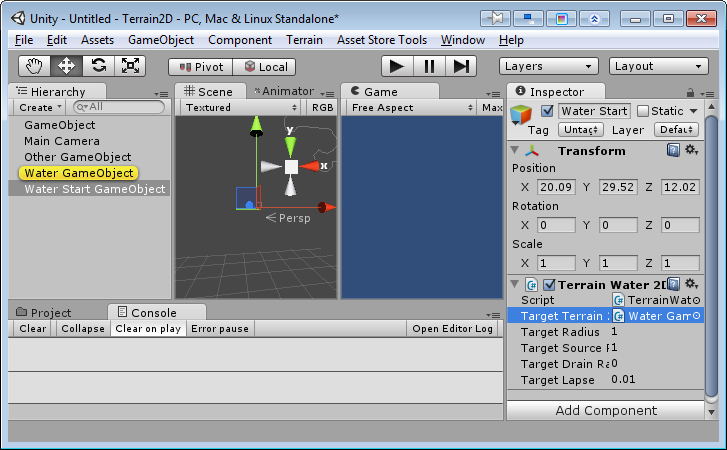727x450 pixels.
Task: Click the GameObject cube icon in Inspector
Action: (521, 114)
